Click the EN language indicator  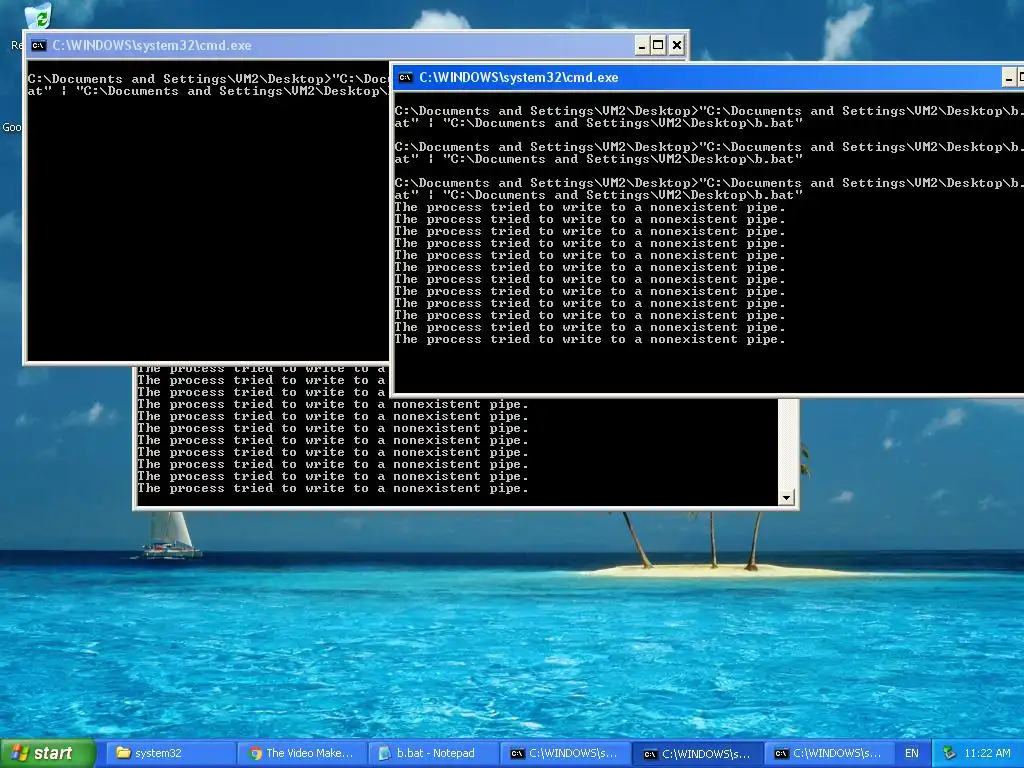(912, 753)
